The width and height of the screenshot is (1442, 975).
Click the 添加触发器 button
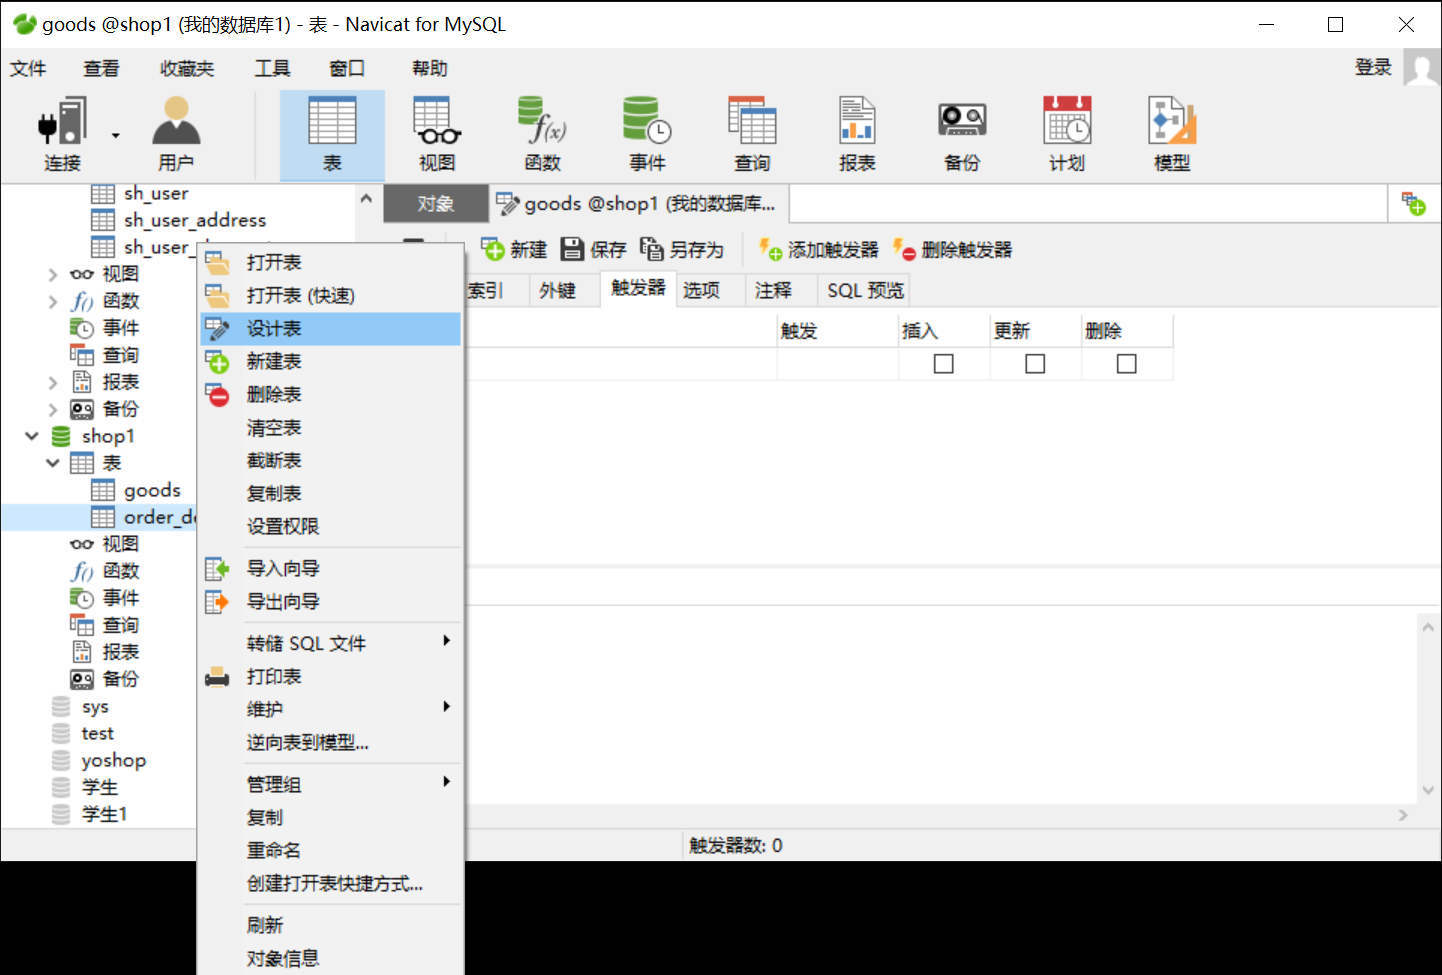(x=818, y=249)
